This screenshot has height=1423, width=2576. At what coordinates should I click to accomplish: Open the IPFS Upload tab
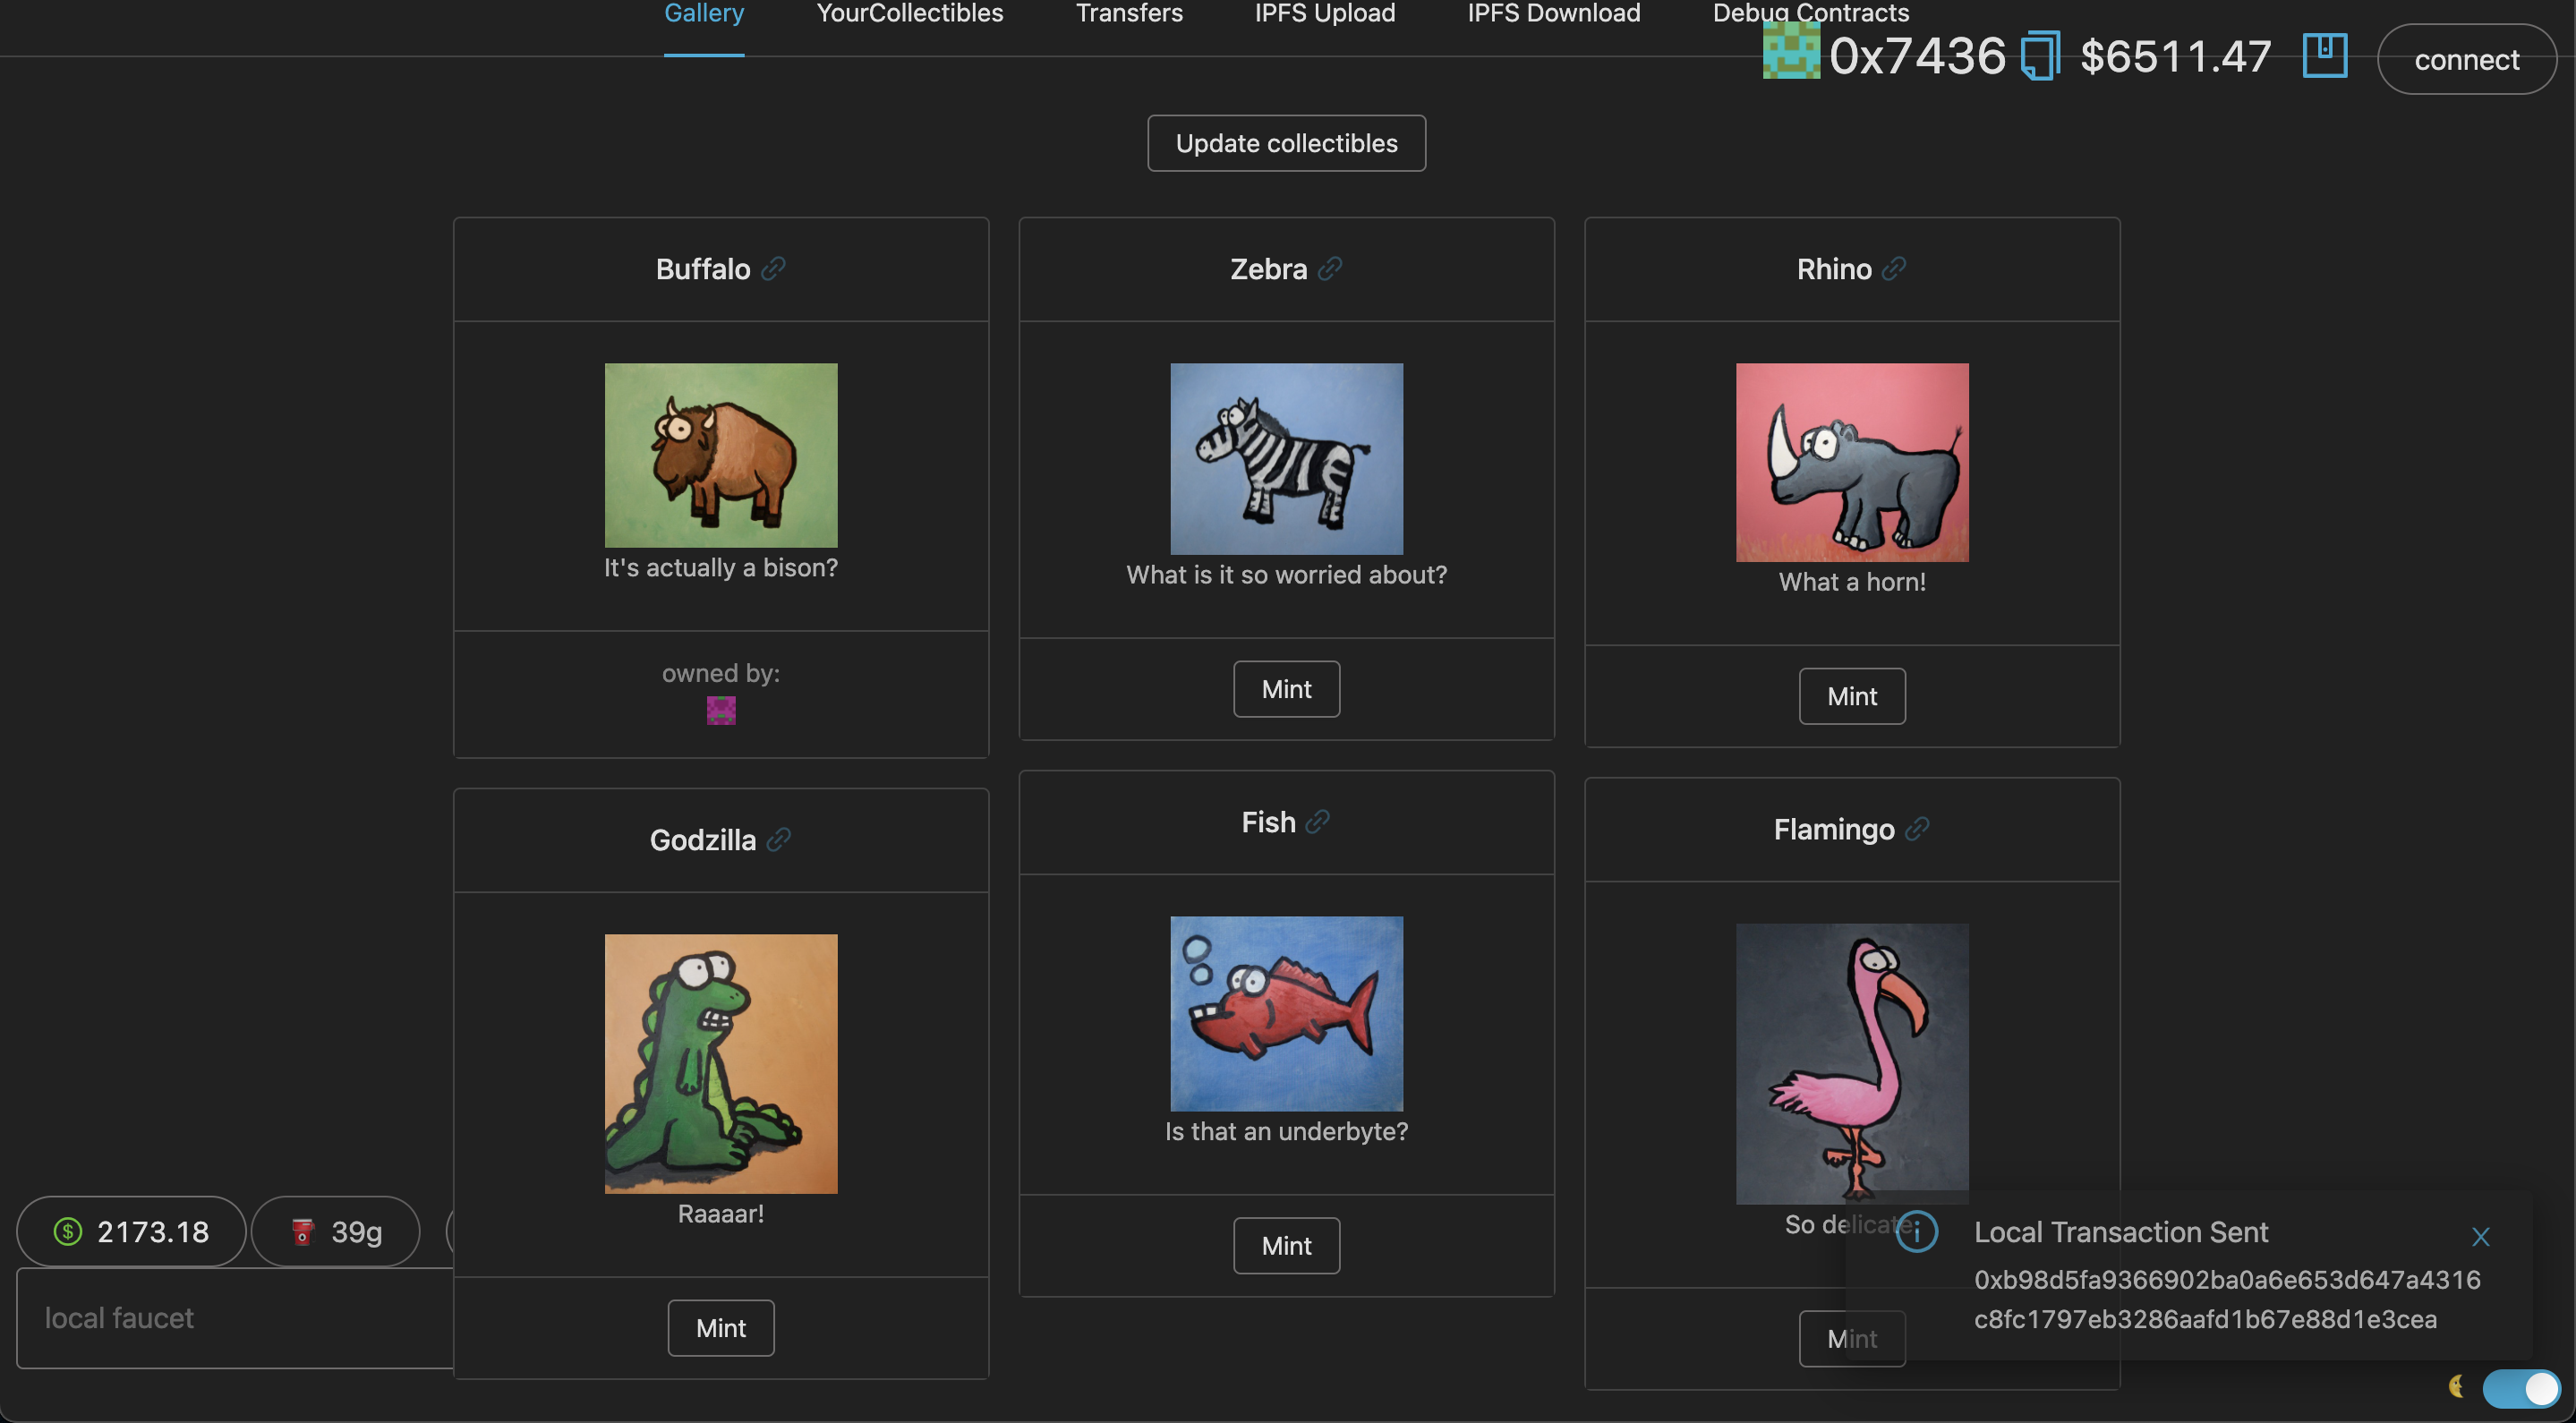coord(1324,14)
